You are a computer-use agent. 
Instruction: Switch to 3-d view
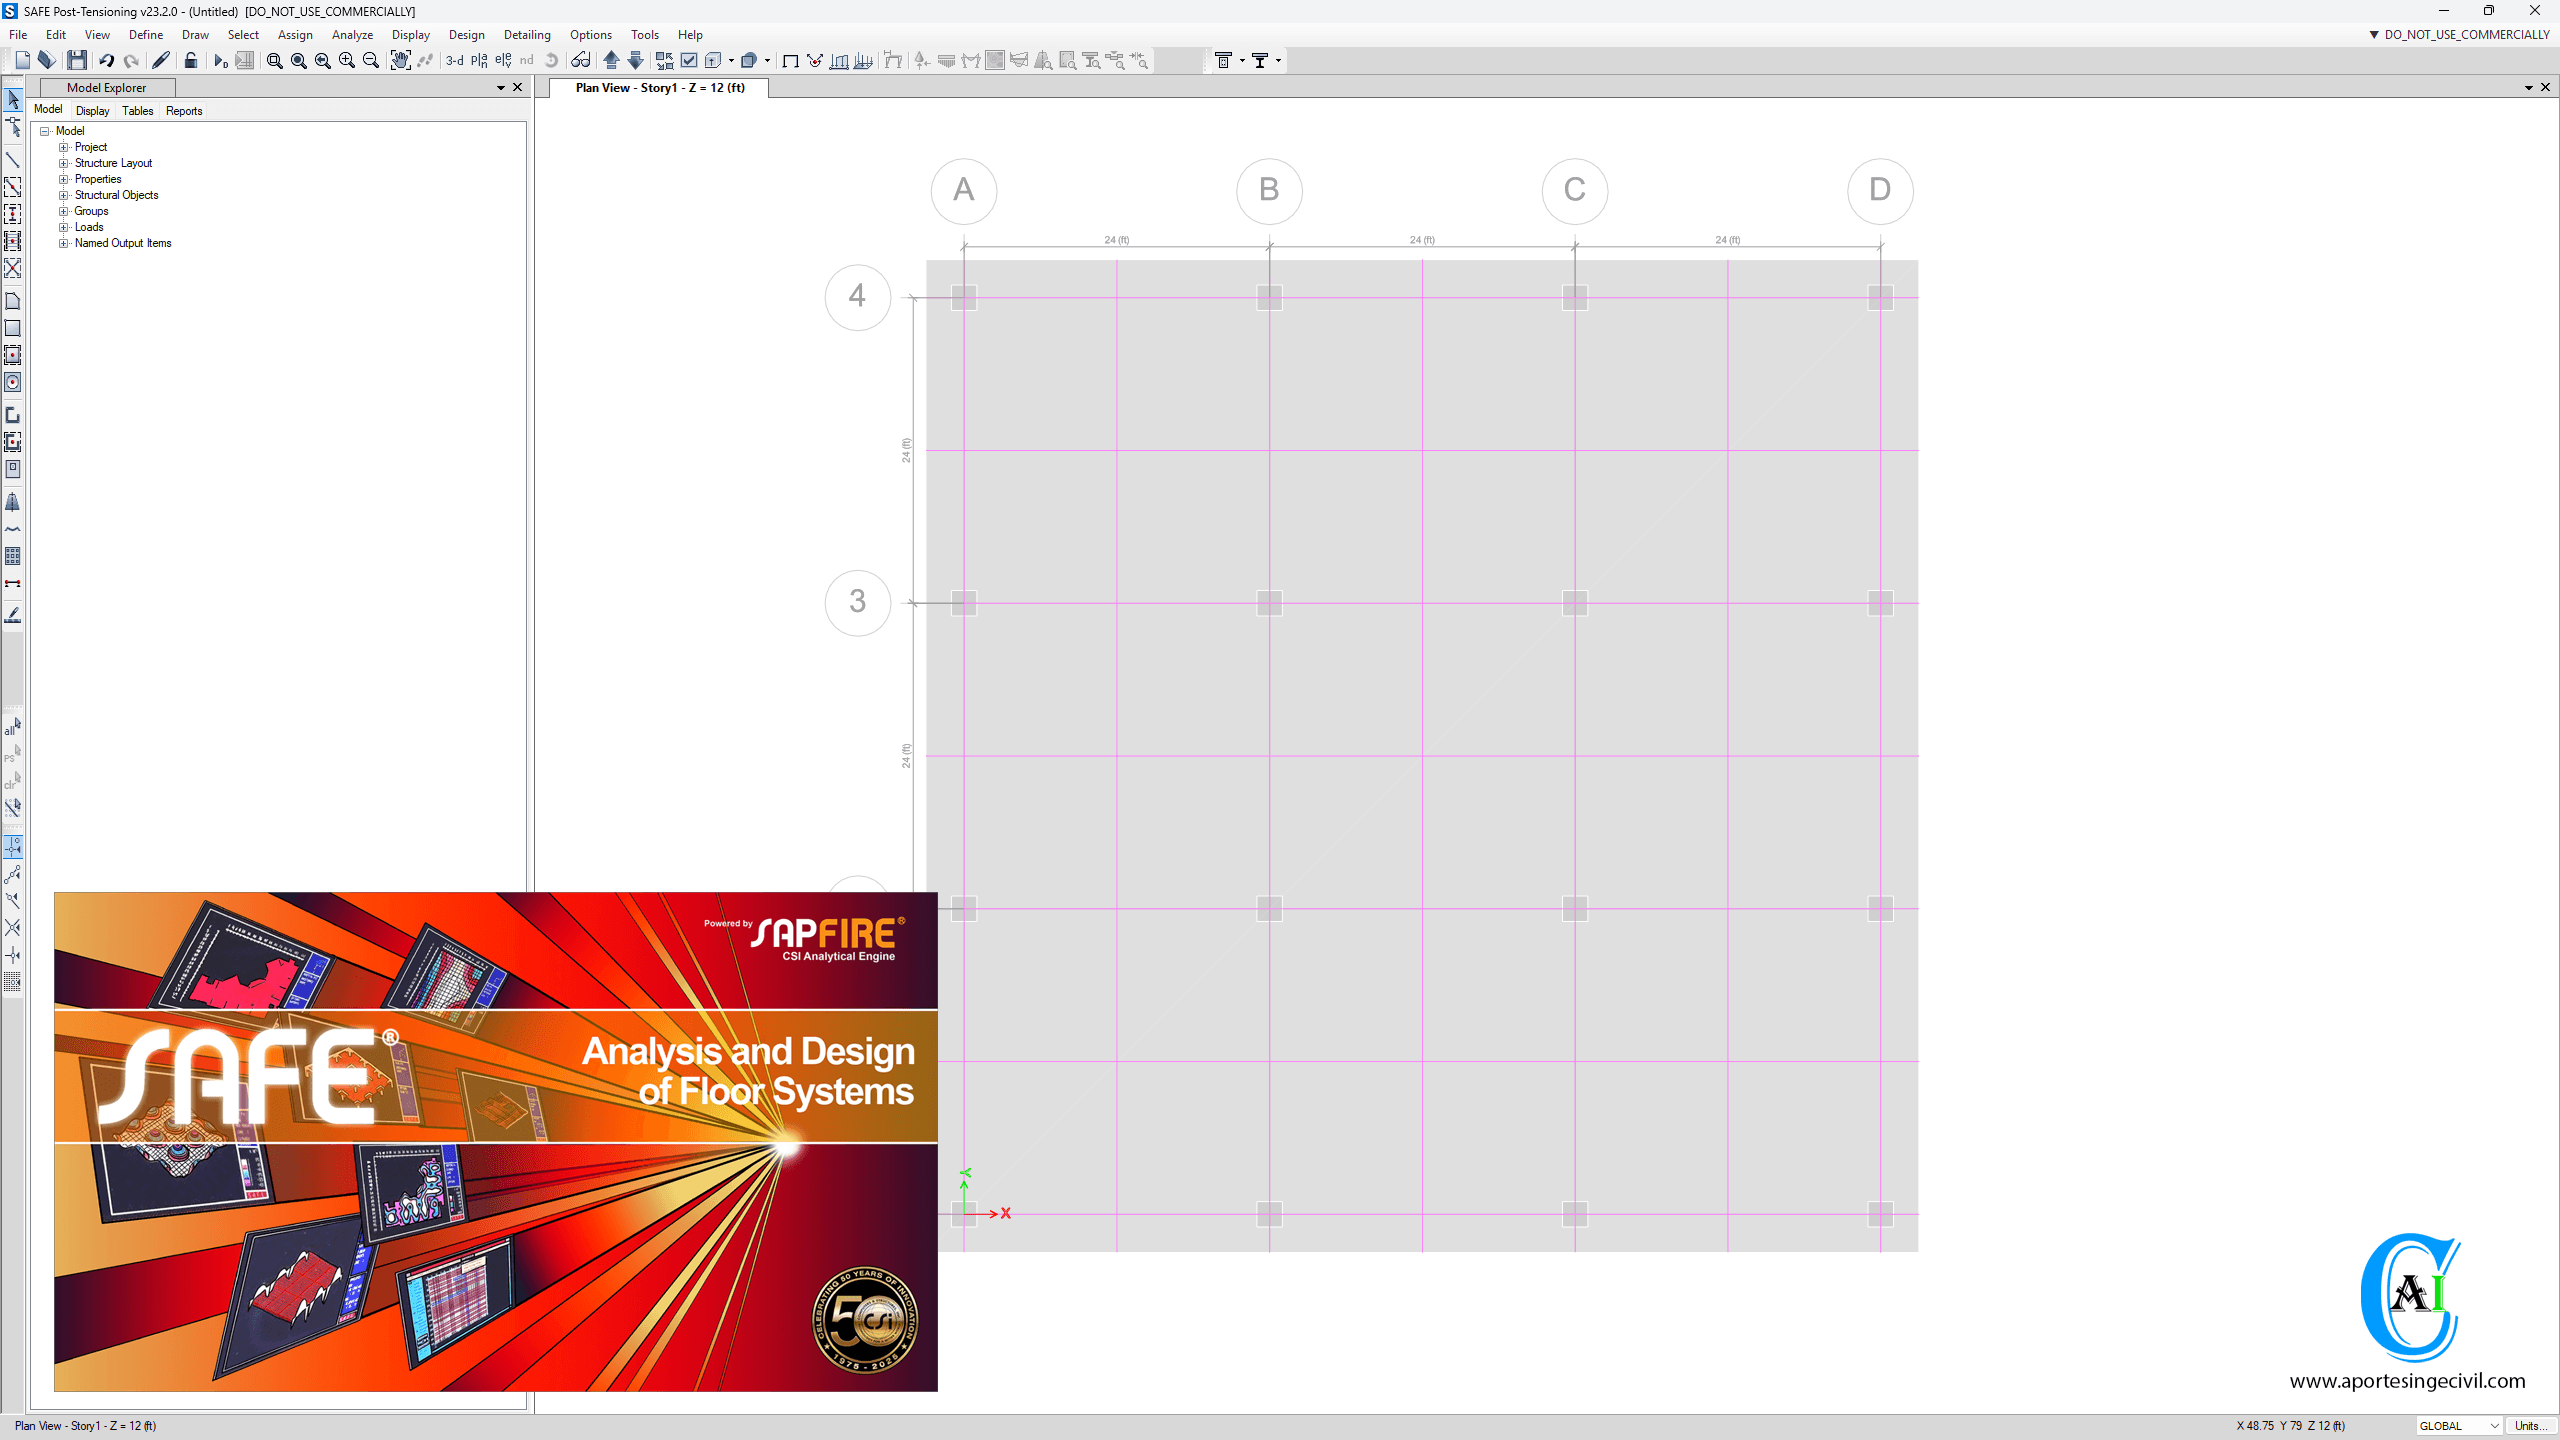(x=454, y=61)
